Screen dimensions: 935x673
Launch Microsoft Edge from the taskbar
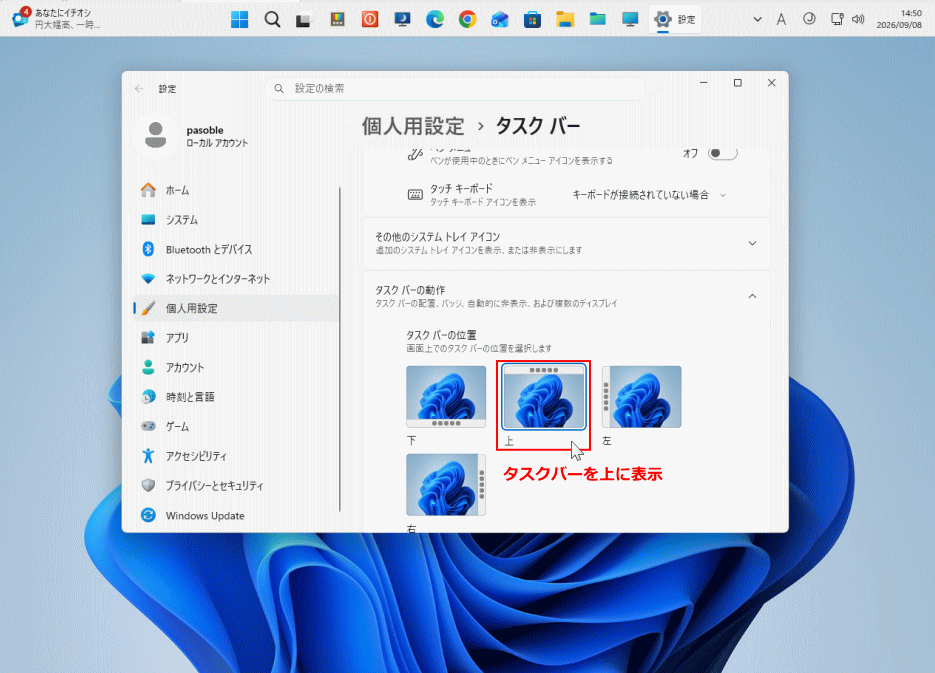point(435,20)
